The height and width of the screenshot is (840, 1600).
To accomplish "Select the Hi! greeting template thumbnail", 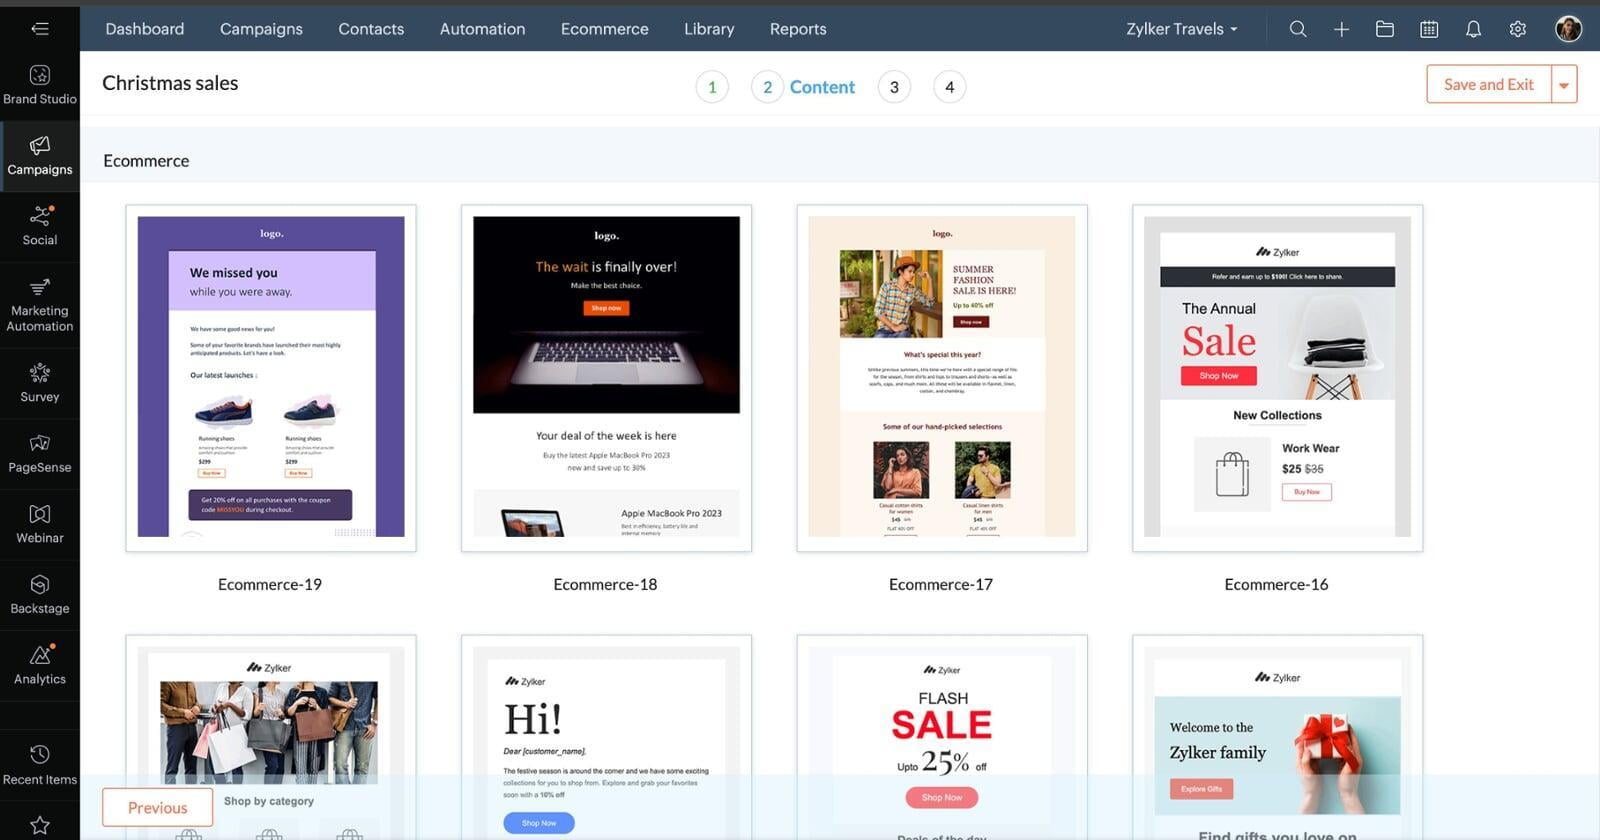I will pyautogui.click(x=606, y=737).
